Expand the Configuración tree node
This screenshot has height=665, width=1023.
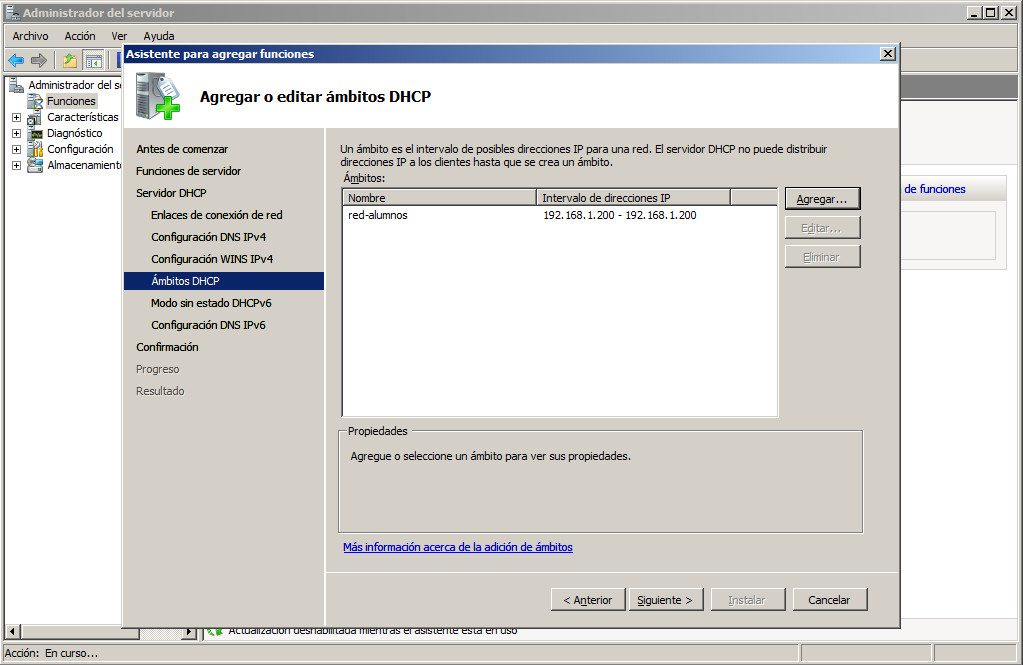pyautogui.click(x=16, y=149)
